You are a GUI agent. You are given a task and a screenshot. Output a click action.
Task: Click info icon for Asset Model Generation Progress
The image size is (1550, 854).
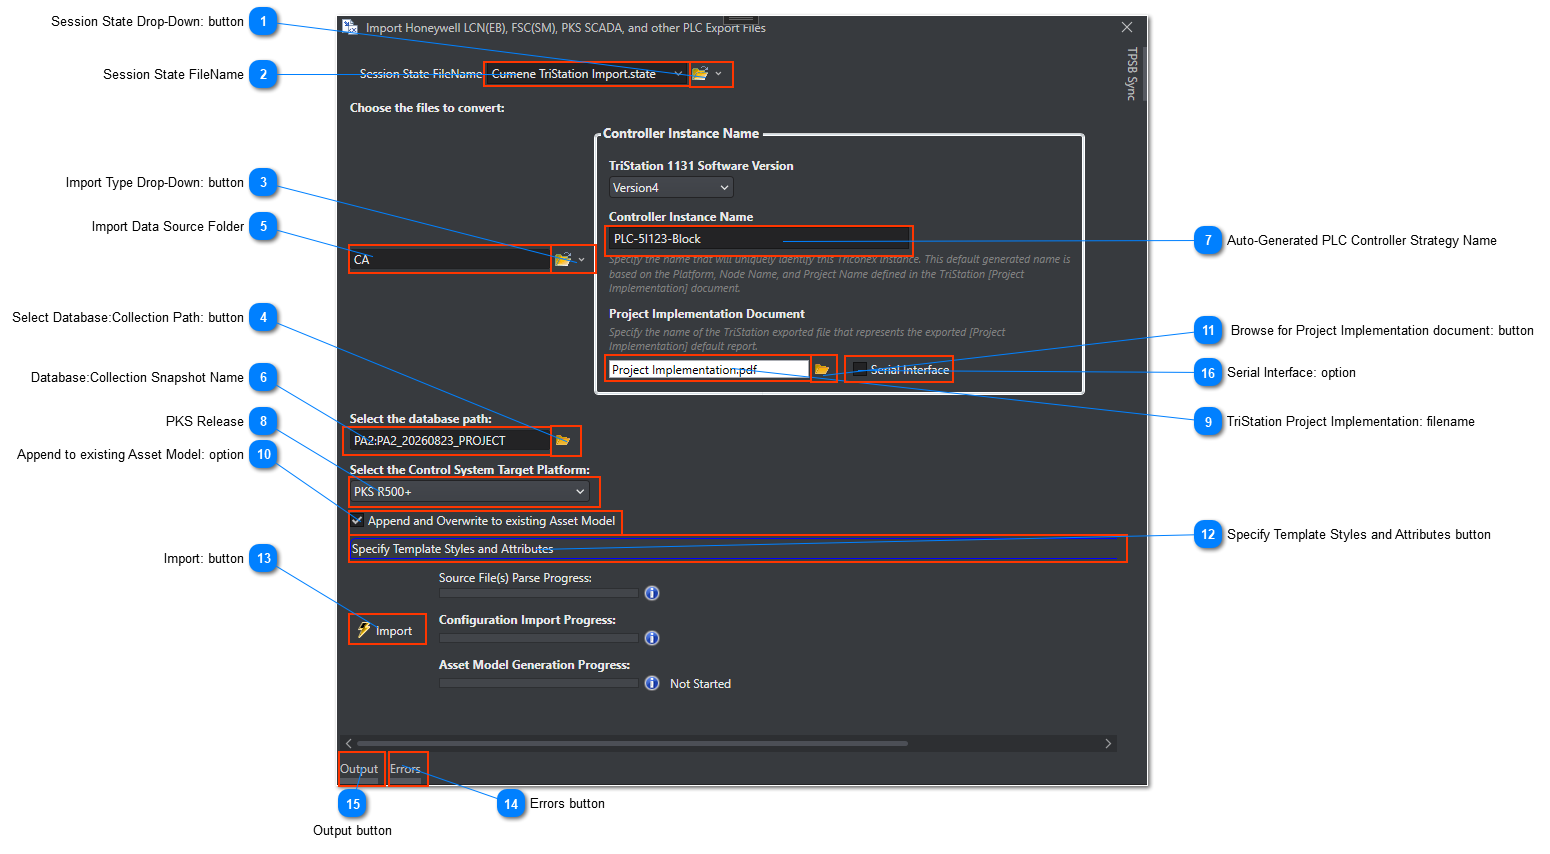click(652, 684)
